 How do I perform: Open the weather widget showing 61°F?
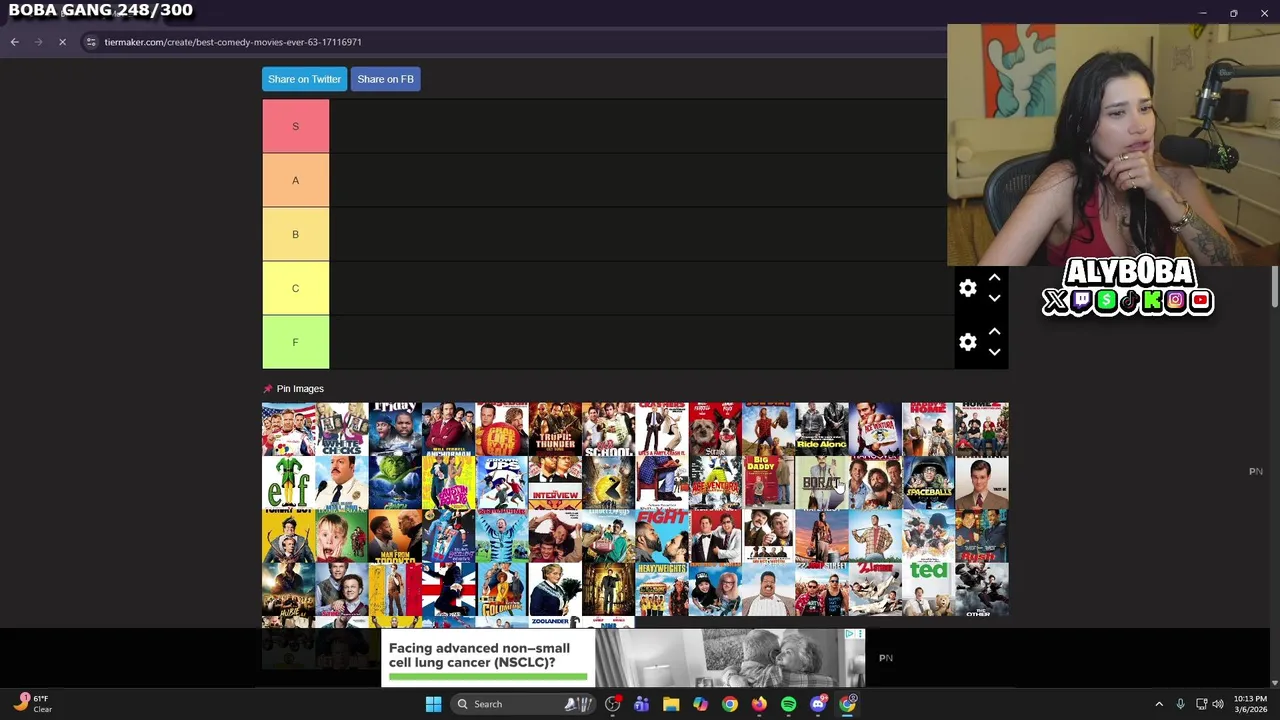pos(32,704)
